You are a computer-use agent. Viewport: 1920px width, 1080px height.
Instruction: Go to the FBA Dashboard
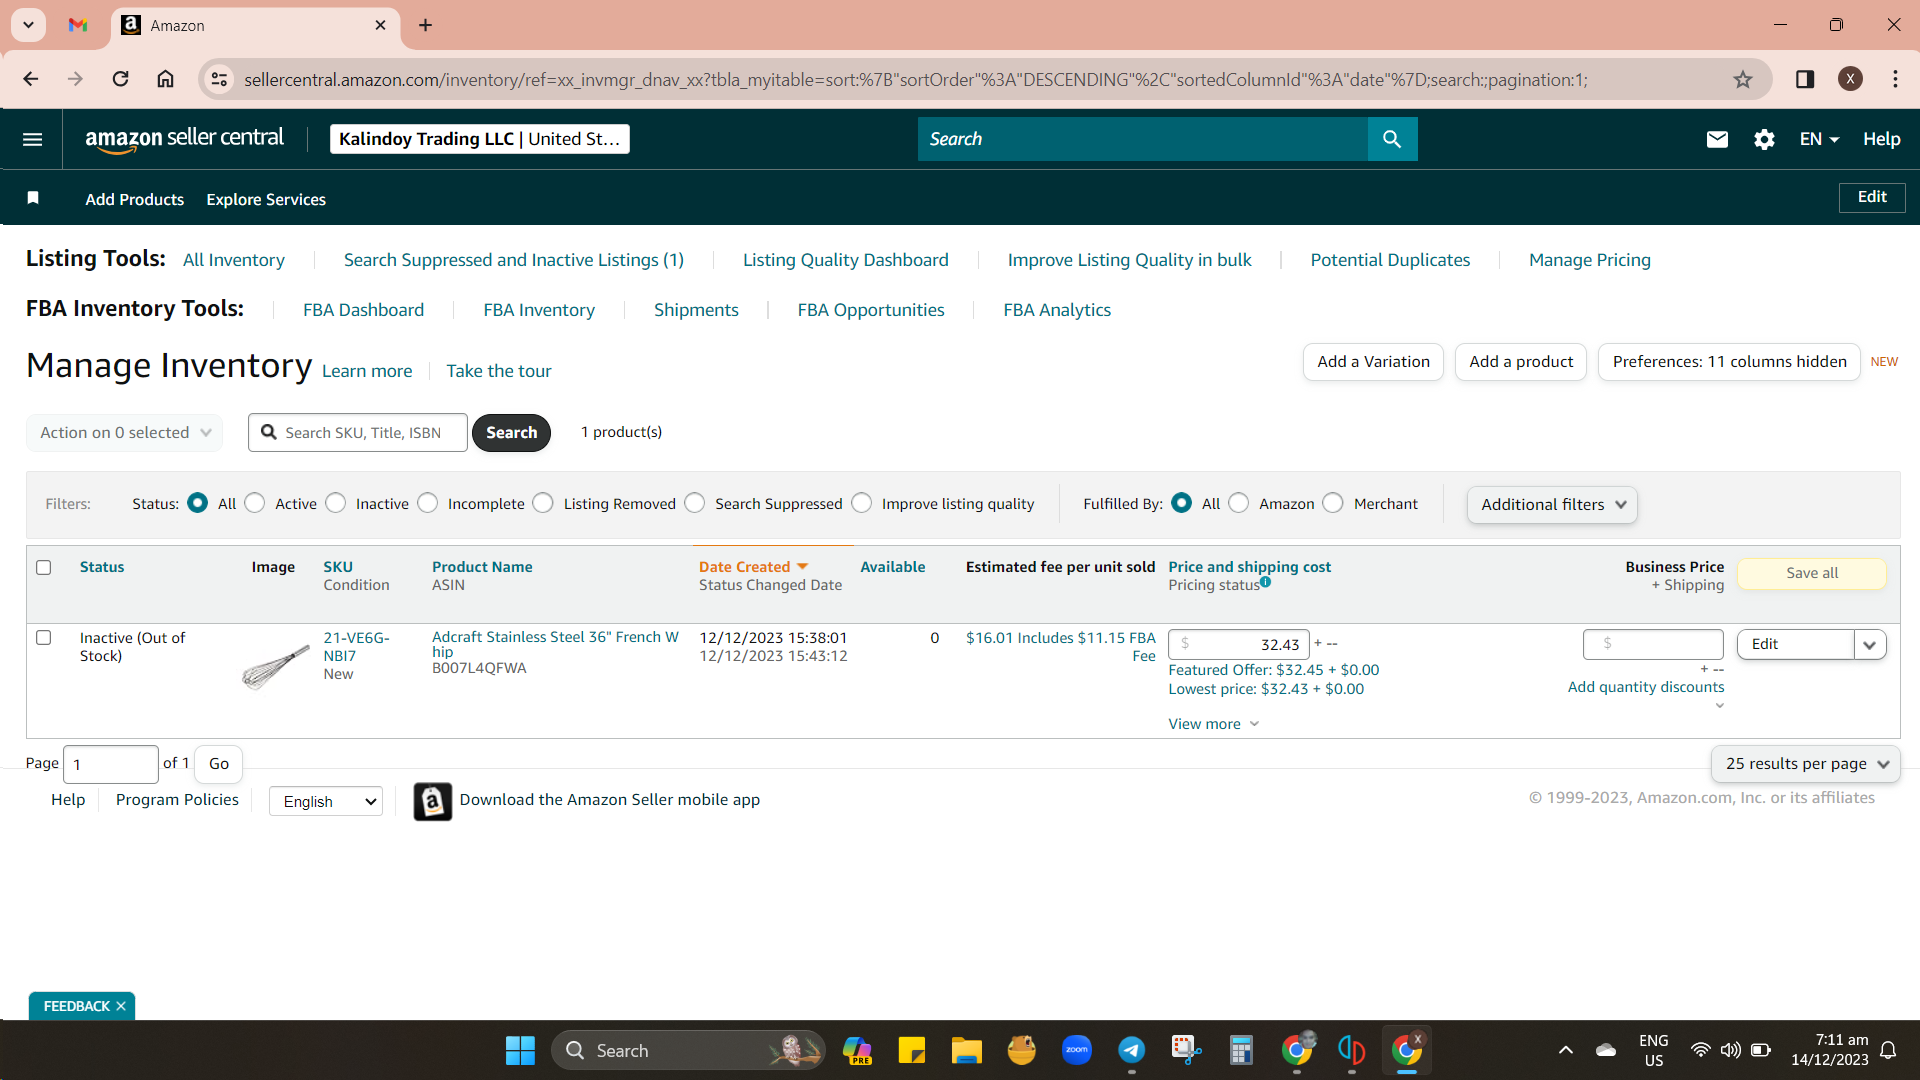[363, 310]
